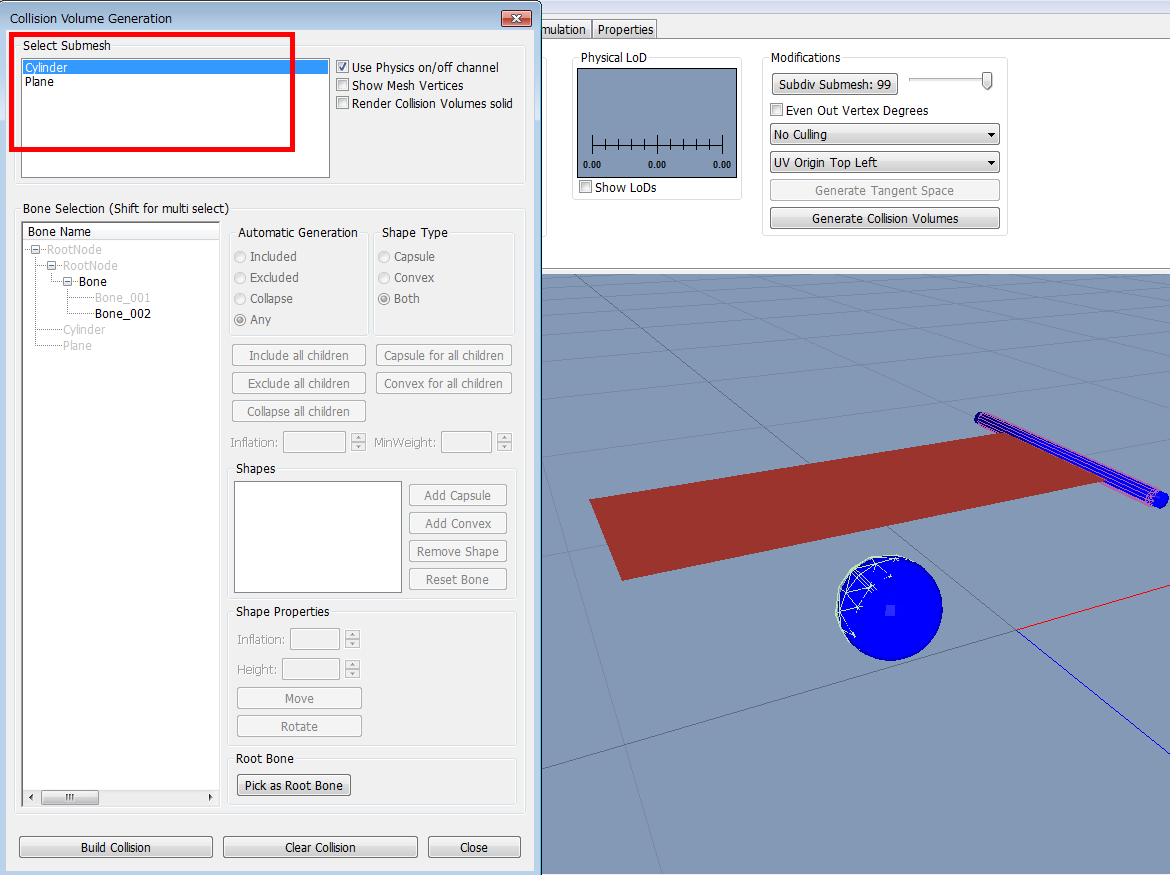Select the Convex shape type option
Image resolution: width=1170 pixels, height=875 pixels.
pos(384,277)
